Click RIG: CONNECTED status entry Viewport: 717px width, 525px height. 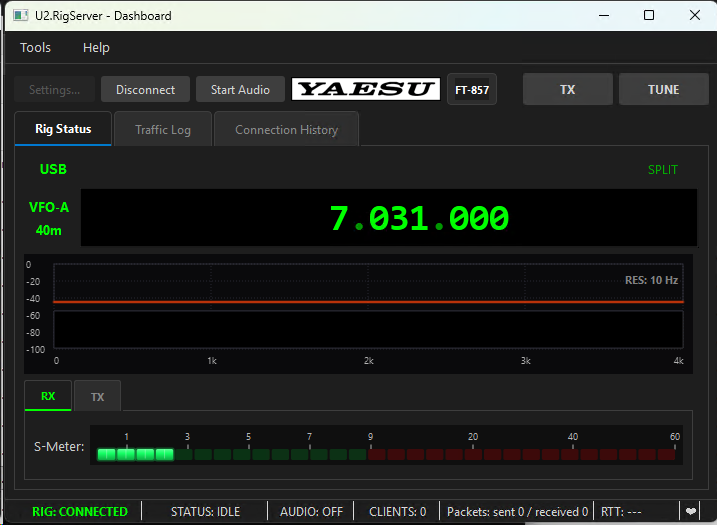click(80, 511)
